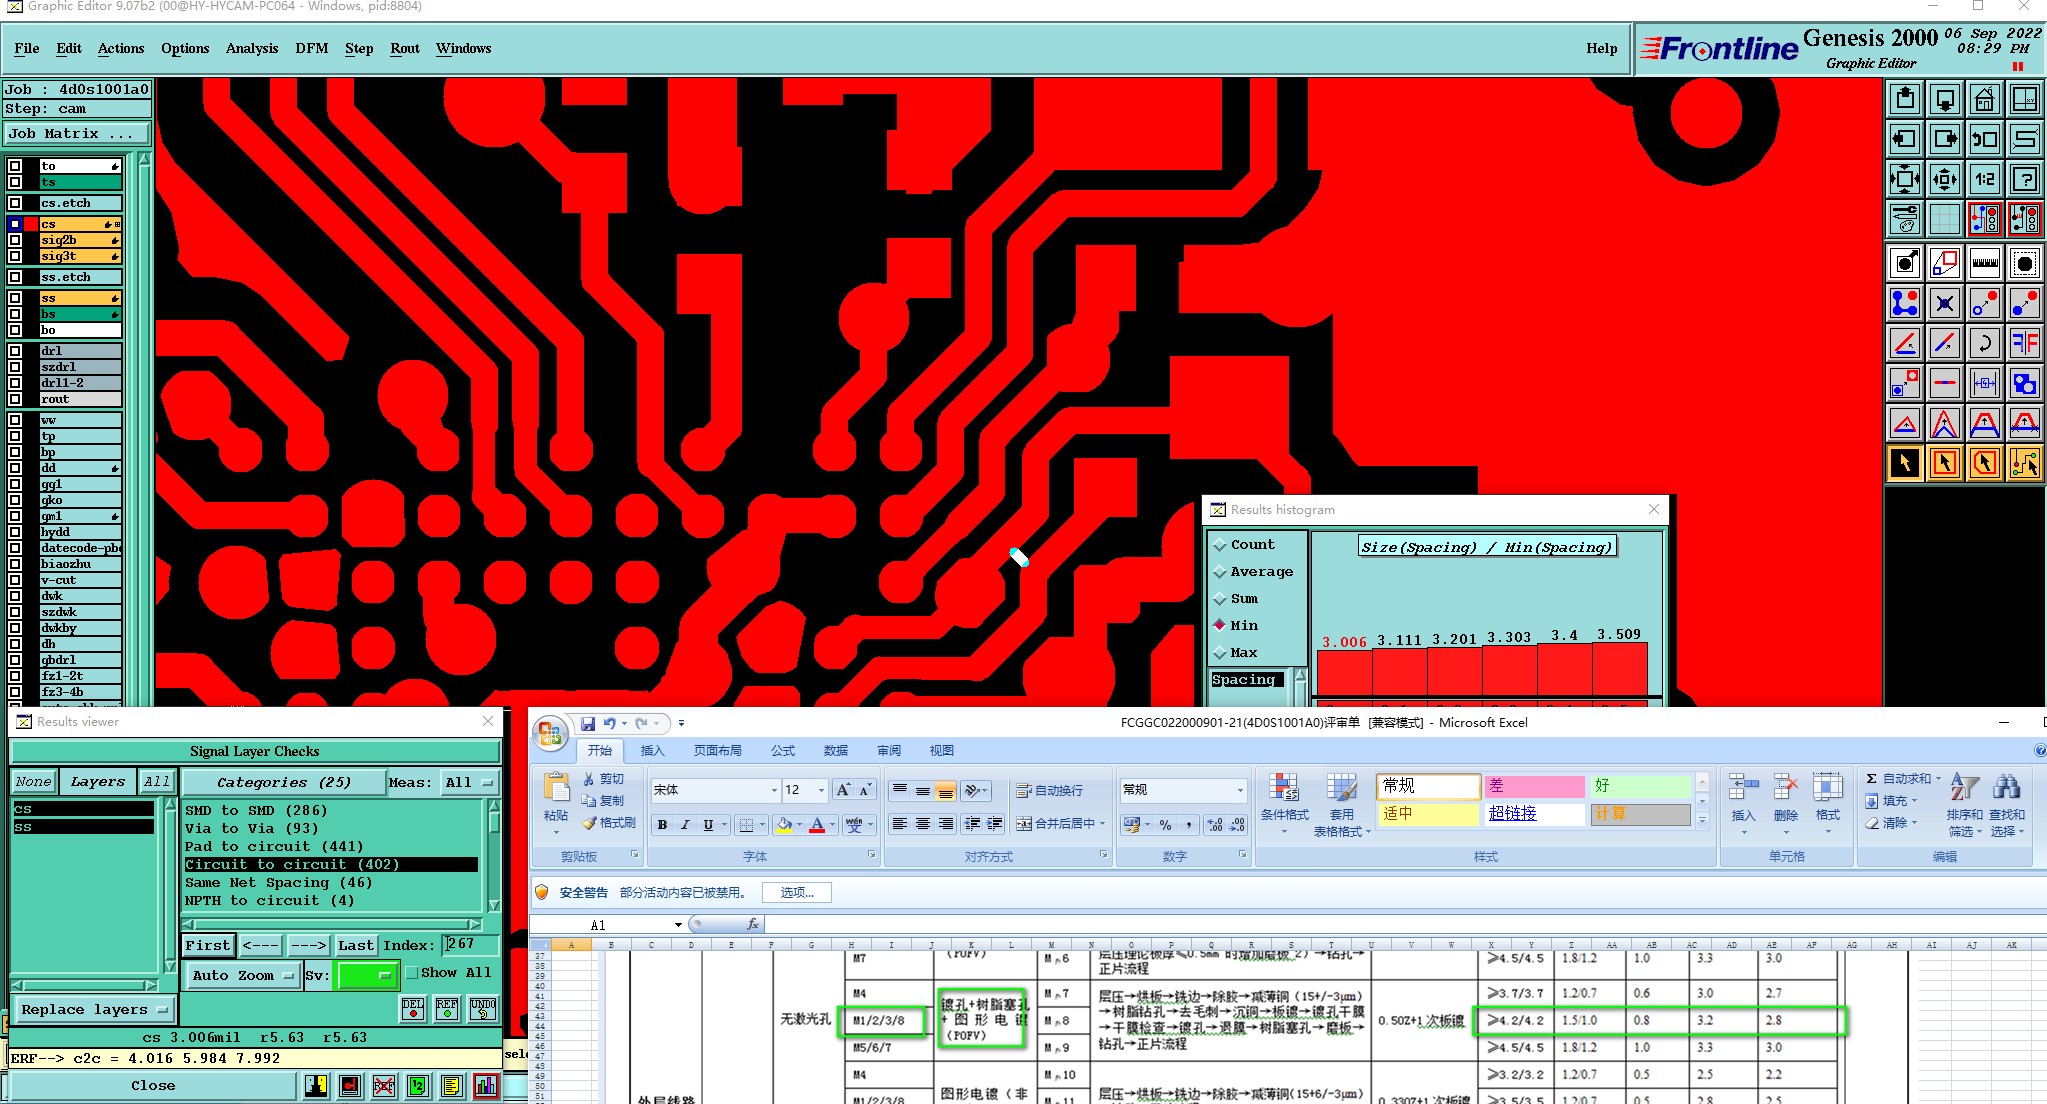Toggle Bold formatting in Excel

click(x=662, y=825)
